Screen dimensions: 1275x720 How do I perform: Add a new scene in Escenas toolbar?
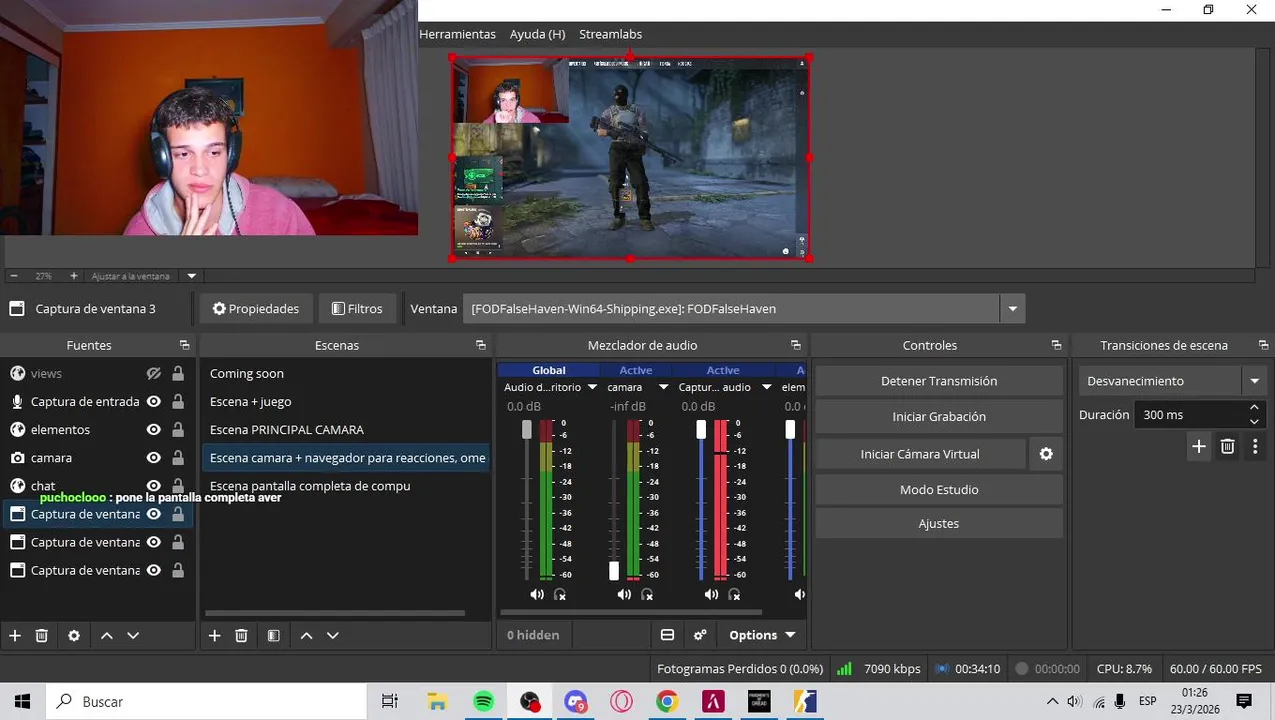click(214, 635)
